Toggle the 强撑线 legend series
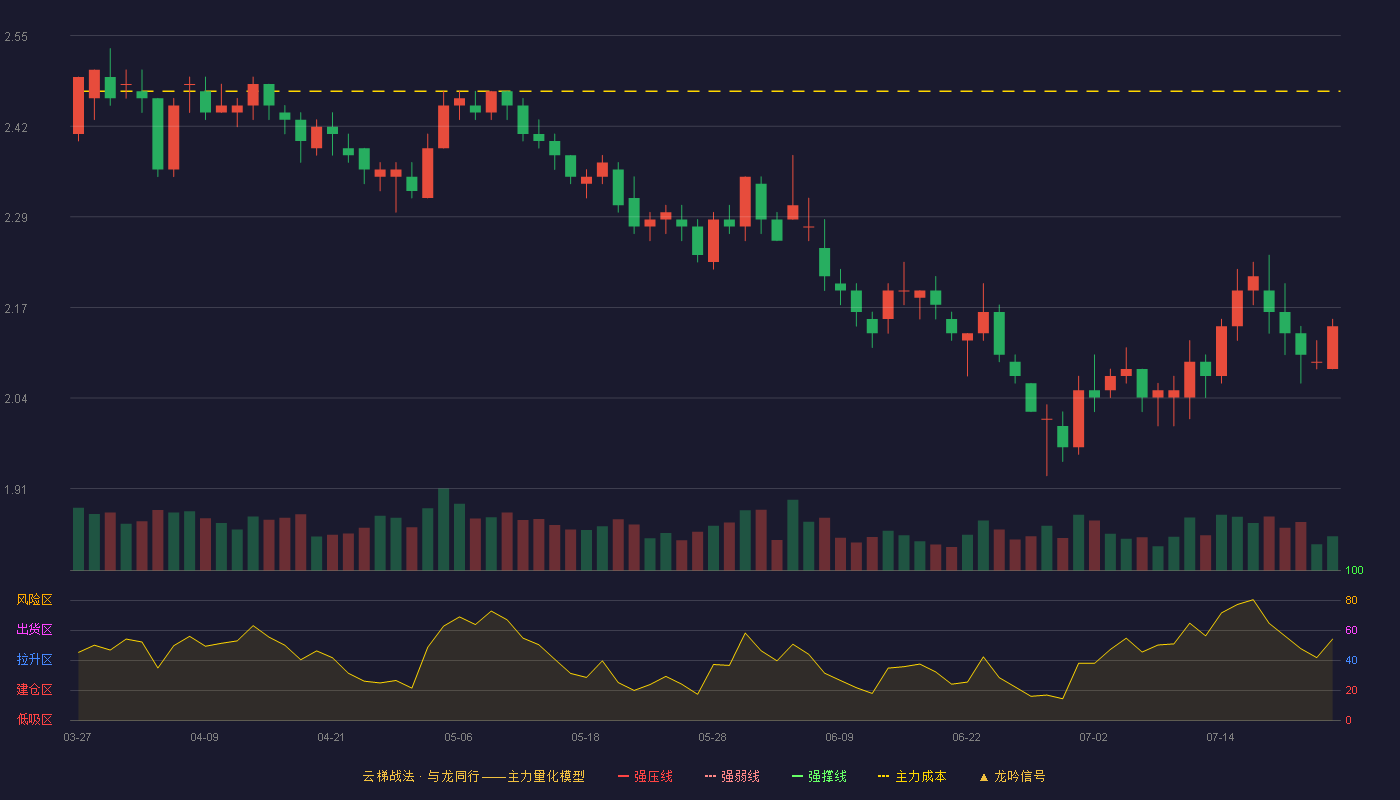1400x800 pixels. pyautogui.click(x=819, y=776)
